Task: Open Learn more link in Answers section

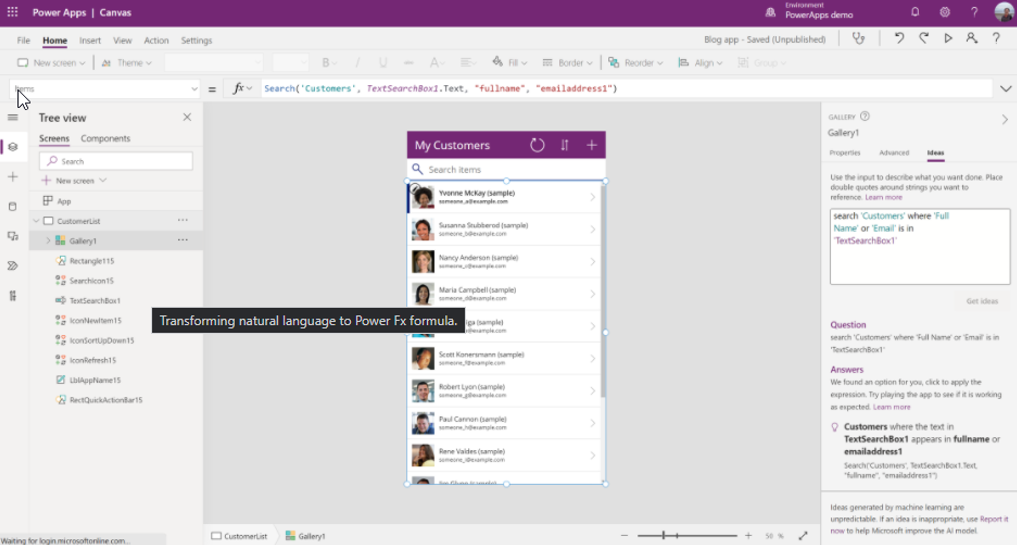Action: [892, 407]
